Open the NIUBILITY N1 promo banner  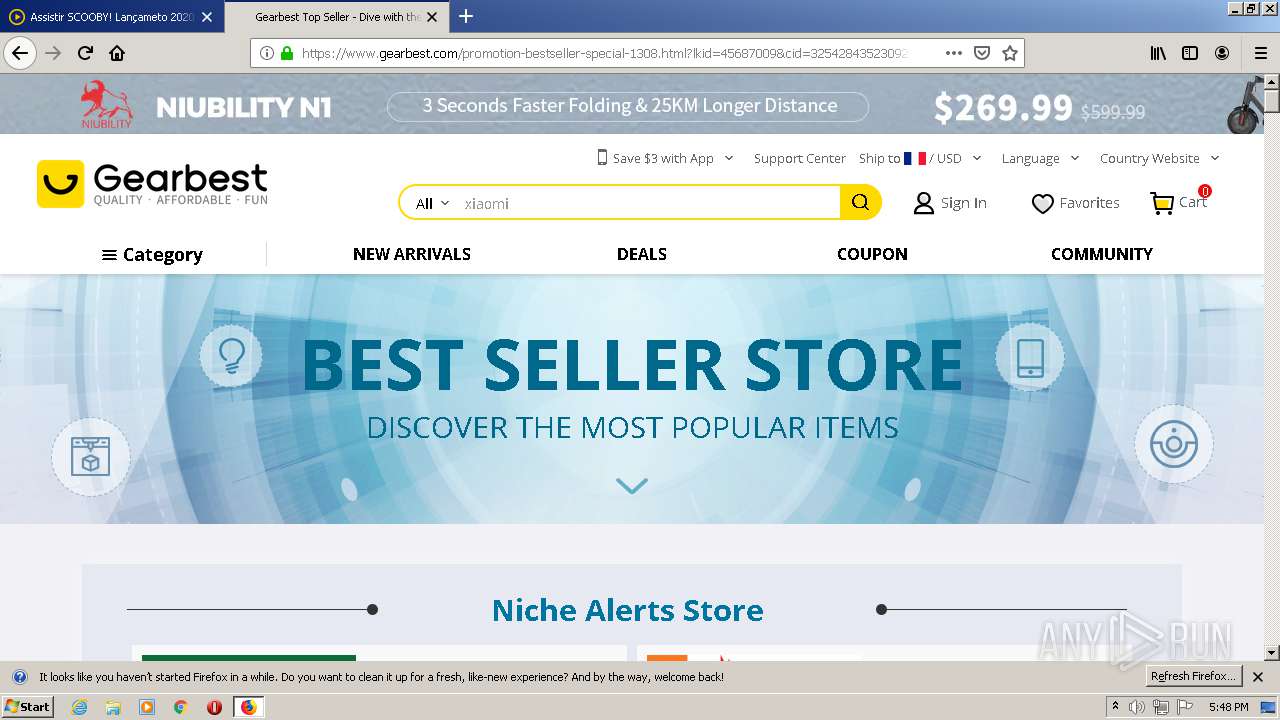pyautogui.click(x=632, y=104)
